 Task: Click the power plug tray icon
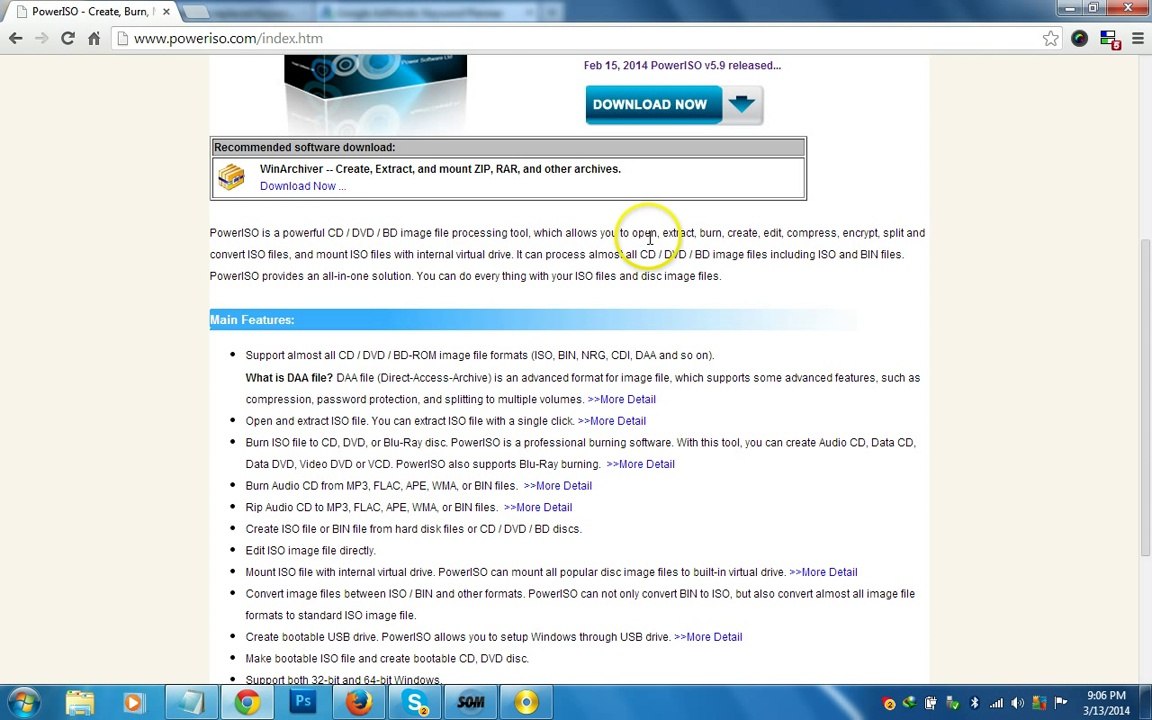click(x=931, y=703)
